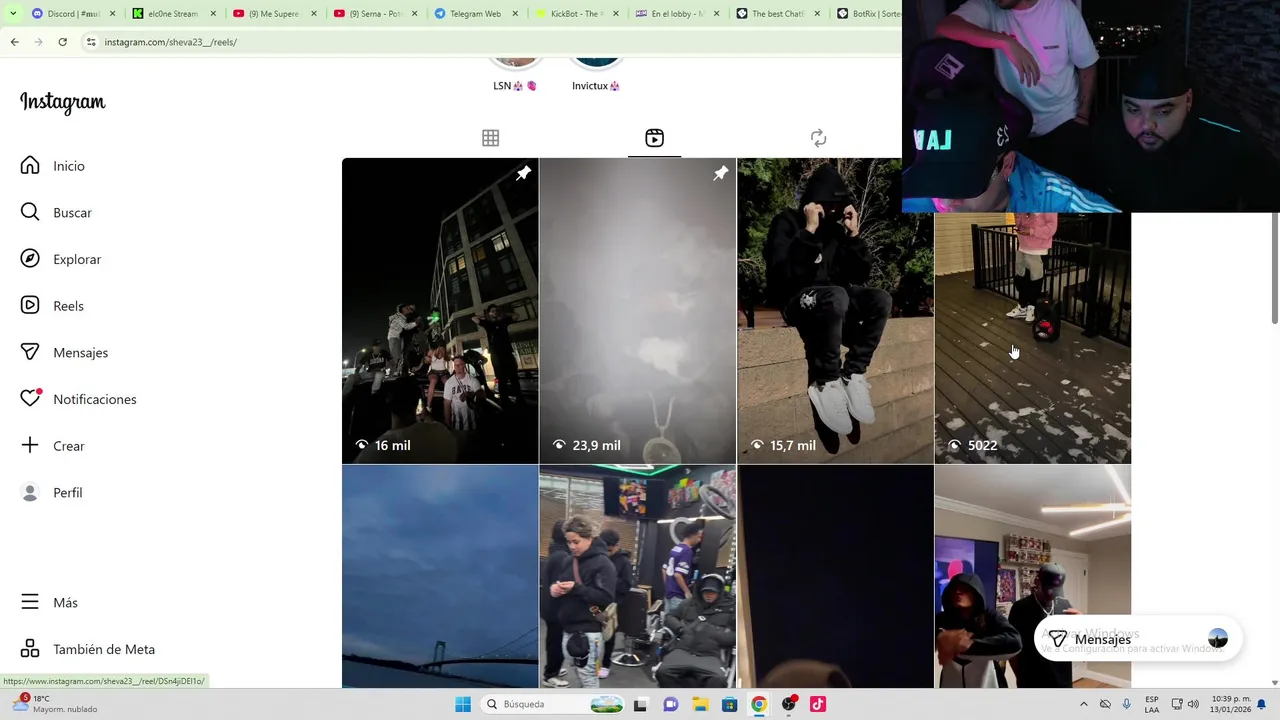Open the tab search dropdown arrow

coord(13,14)
